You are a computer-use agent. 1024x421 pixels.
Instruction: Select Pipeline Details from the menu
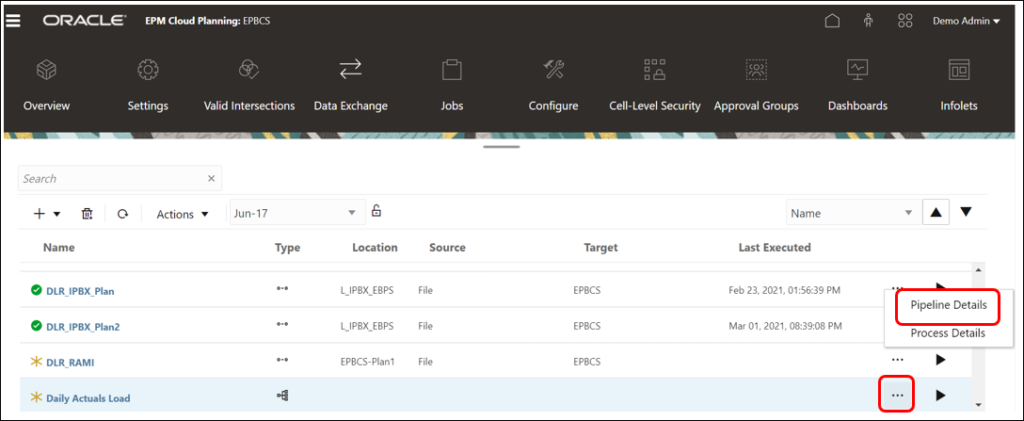click(x=948, y=305)
